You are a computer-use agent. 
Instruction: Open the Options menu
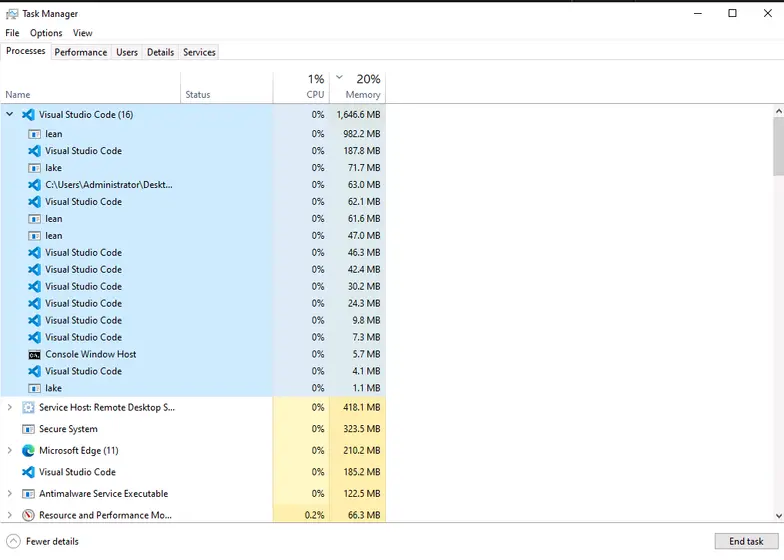tap(46, 33)
